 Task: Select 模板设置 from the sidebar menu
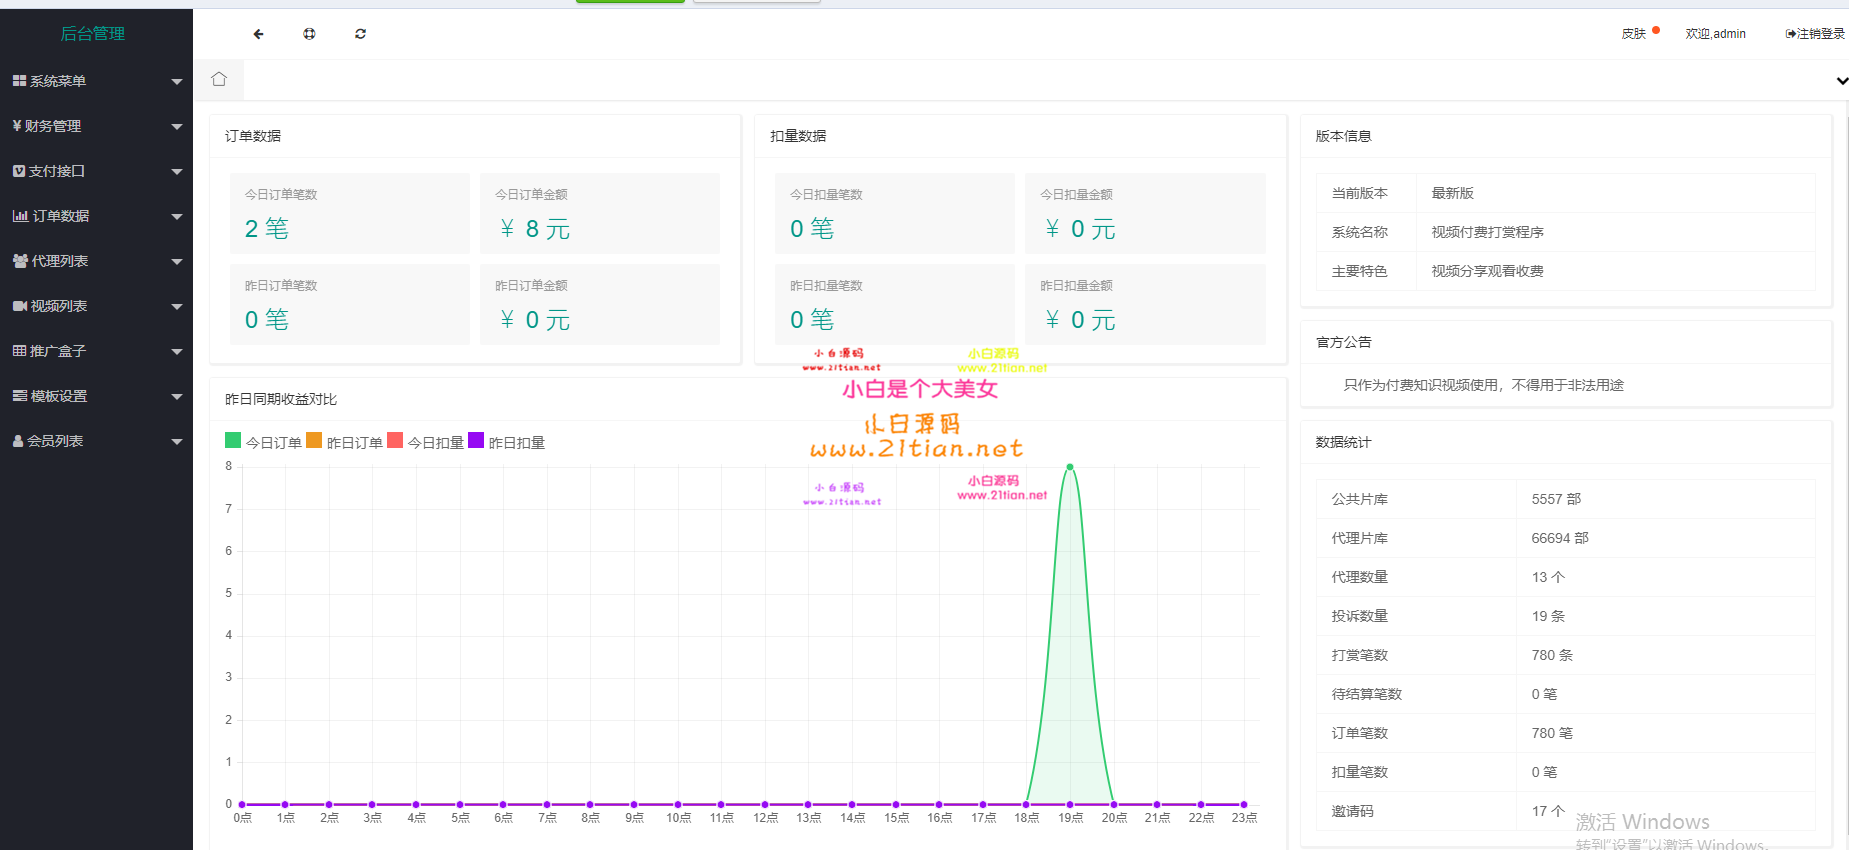(58, 396)
